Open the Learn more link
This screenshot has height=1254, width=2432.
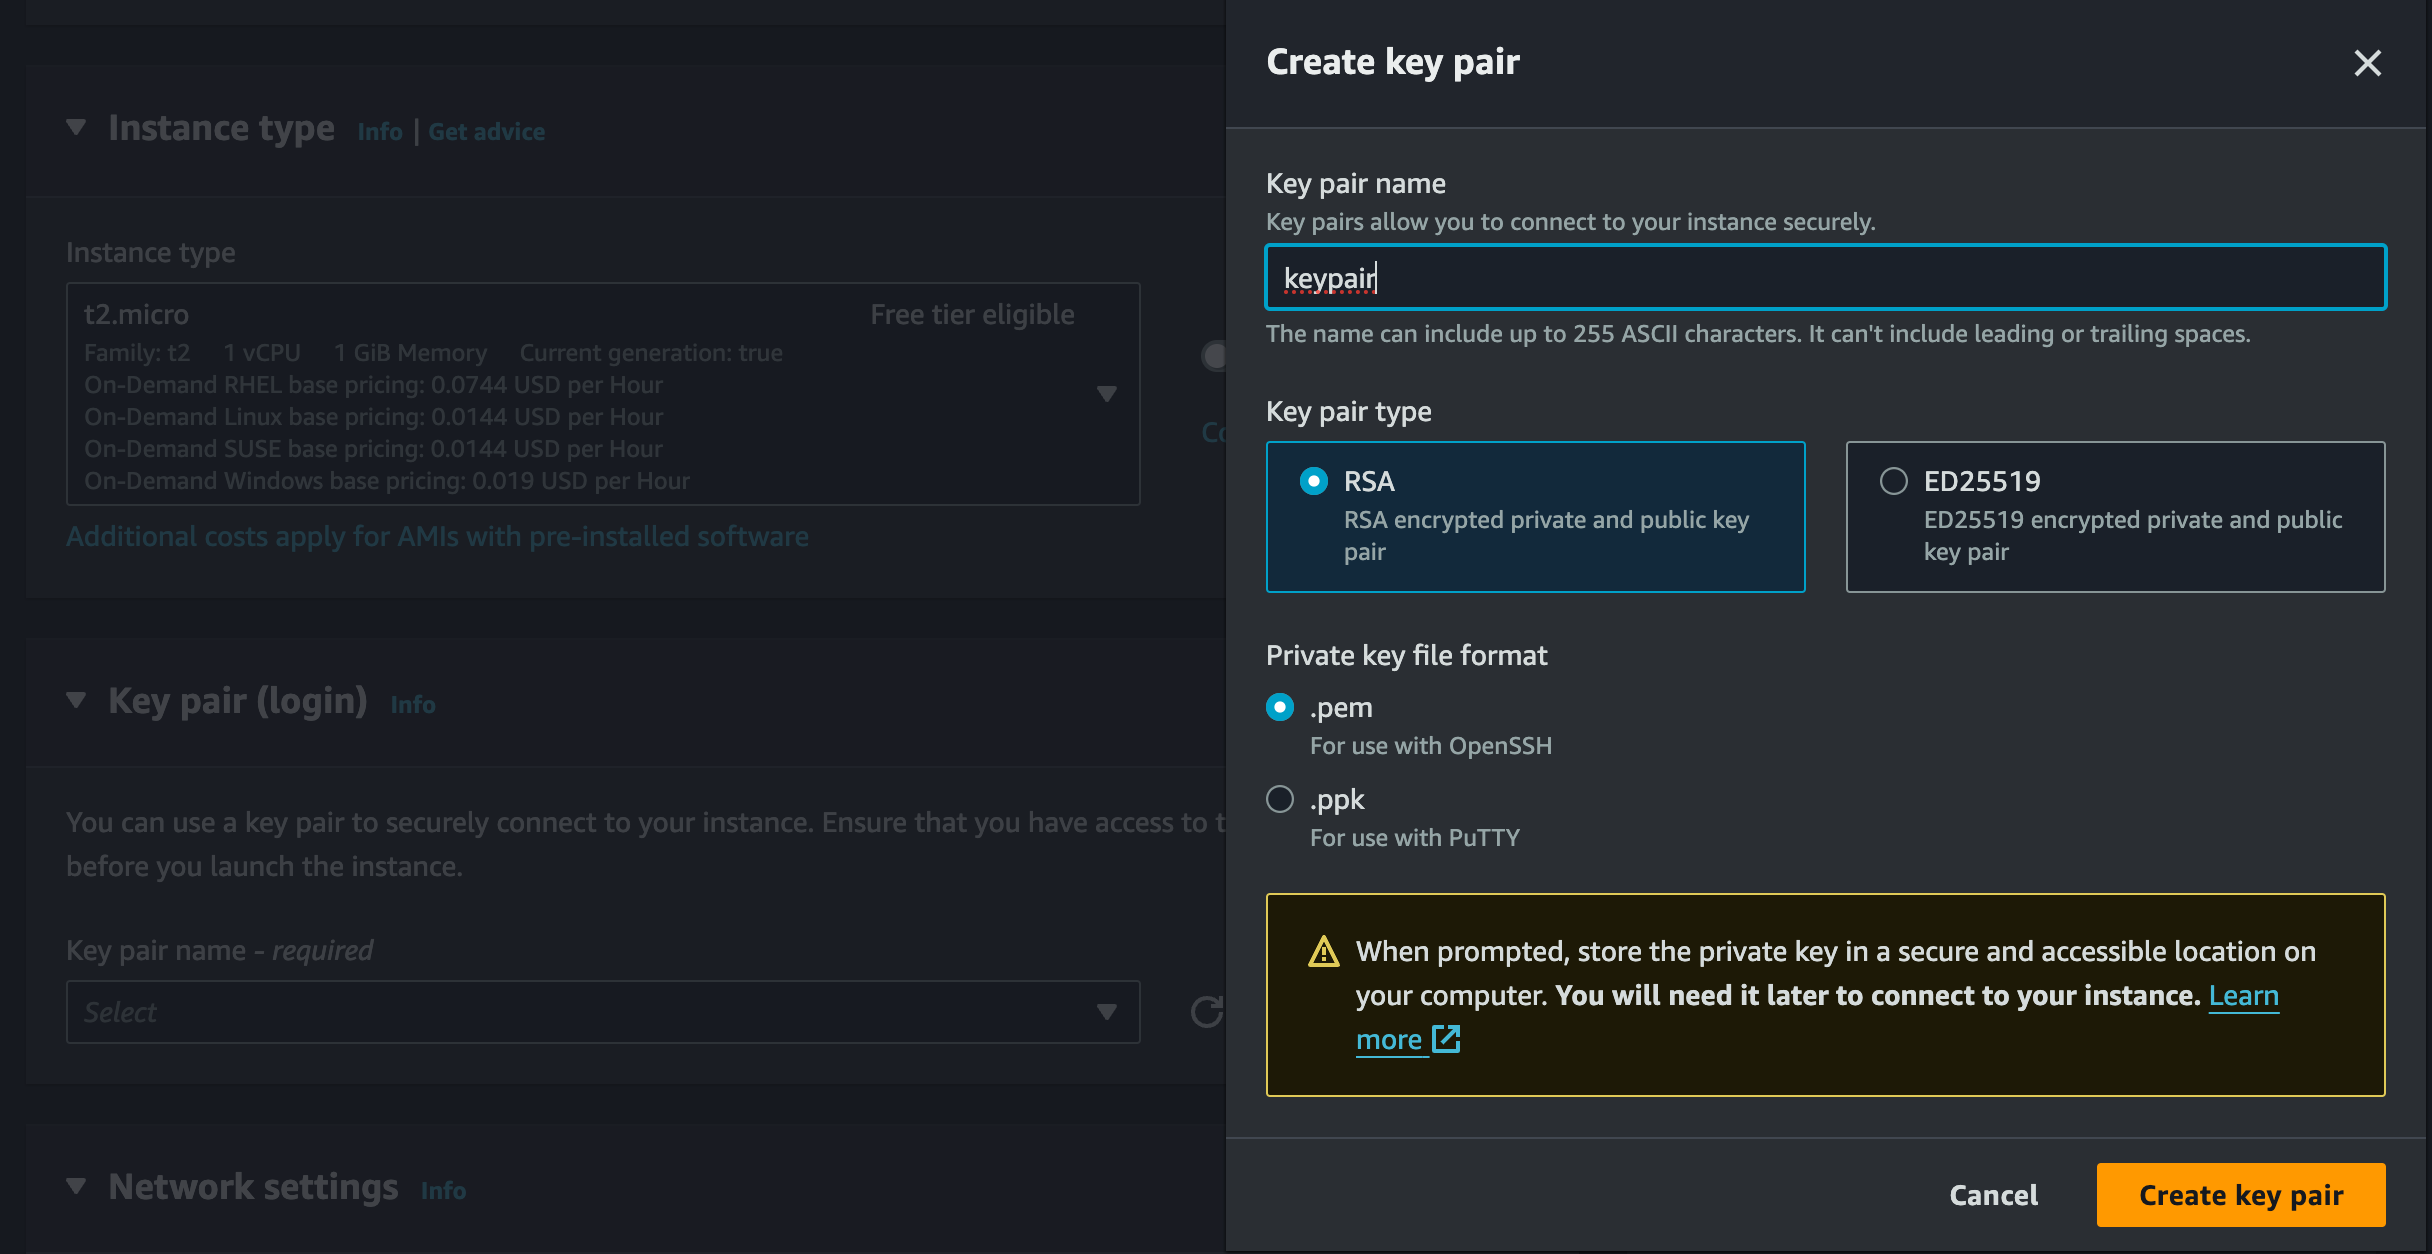2243,996
